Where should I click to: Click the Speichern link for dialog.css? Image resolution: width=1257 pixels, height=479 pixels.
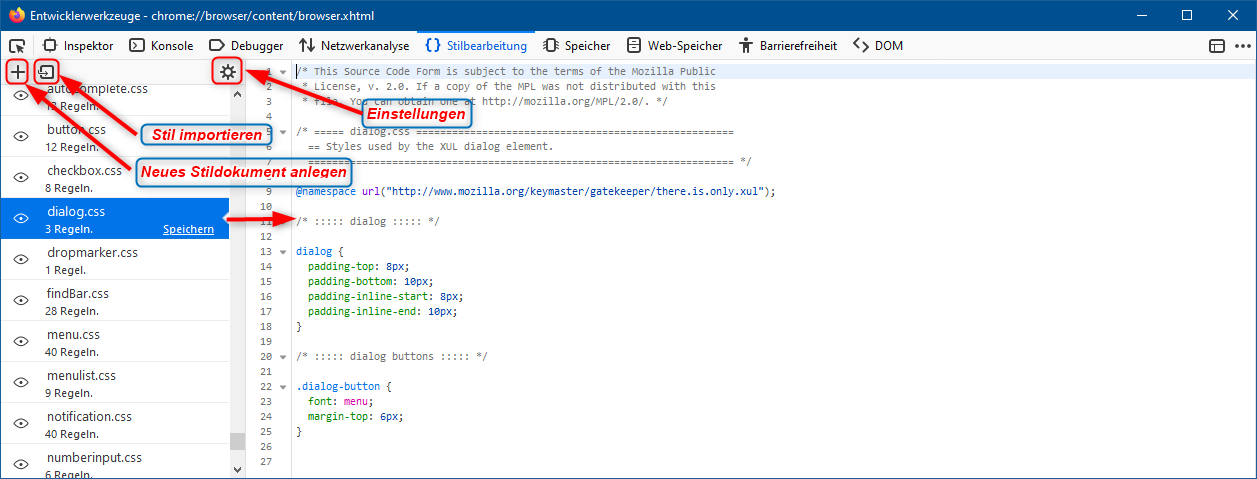(188, 229)
